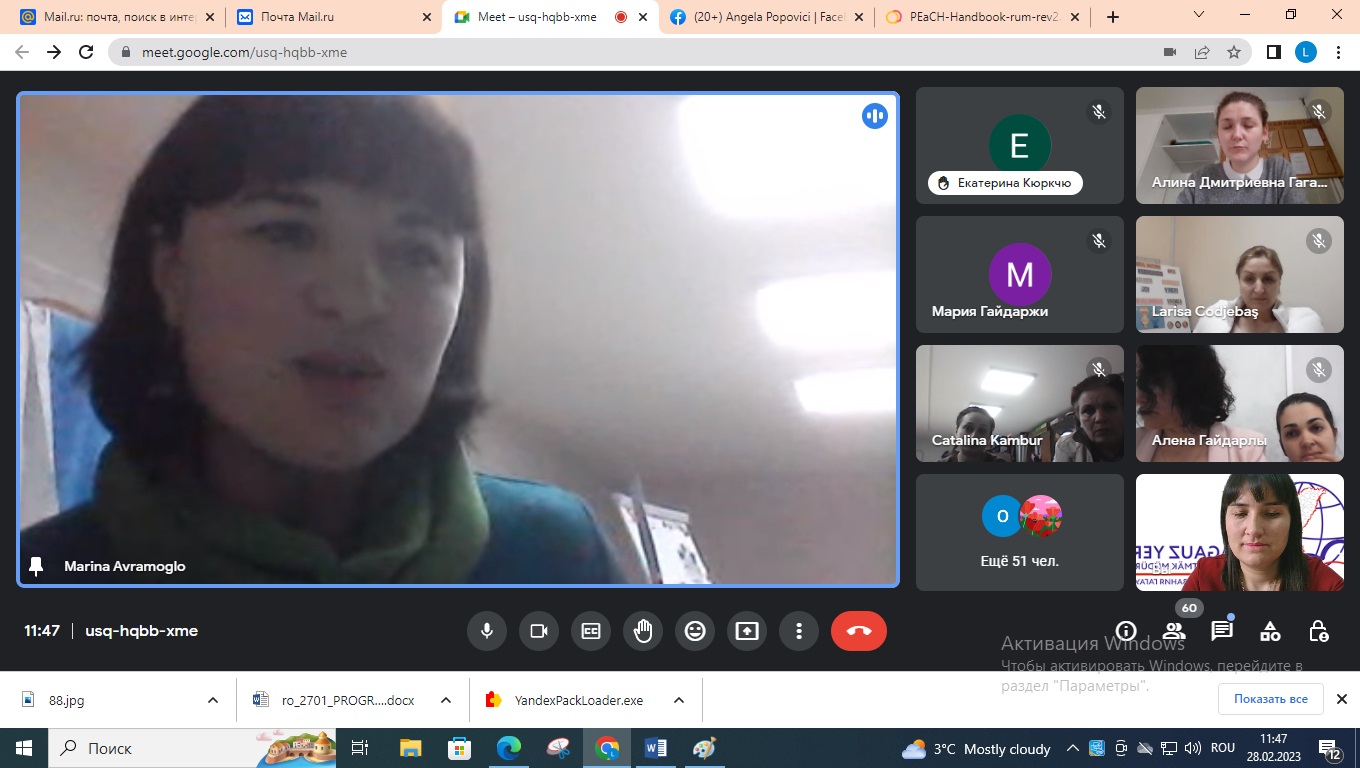Expand the tab search chevron
The width and height of the screenshot is (1360, 768).
pos(1200,15)
